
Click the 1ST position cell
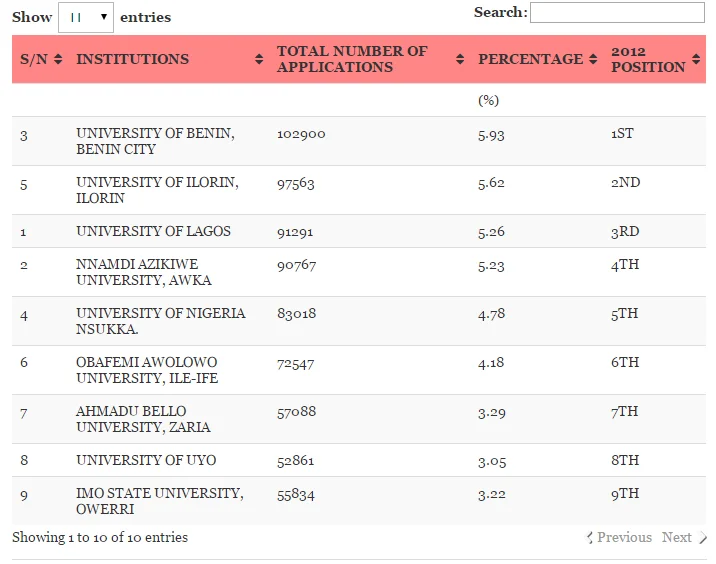click(x=622, y=133)
